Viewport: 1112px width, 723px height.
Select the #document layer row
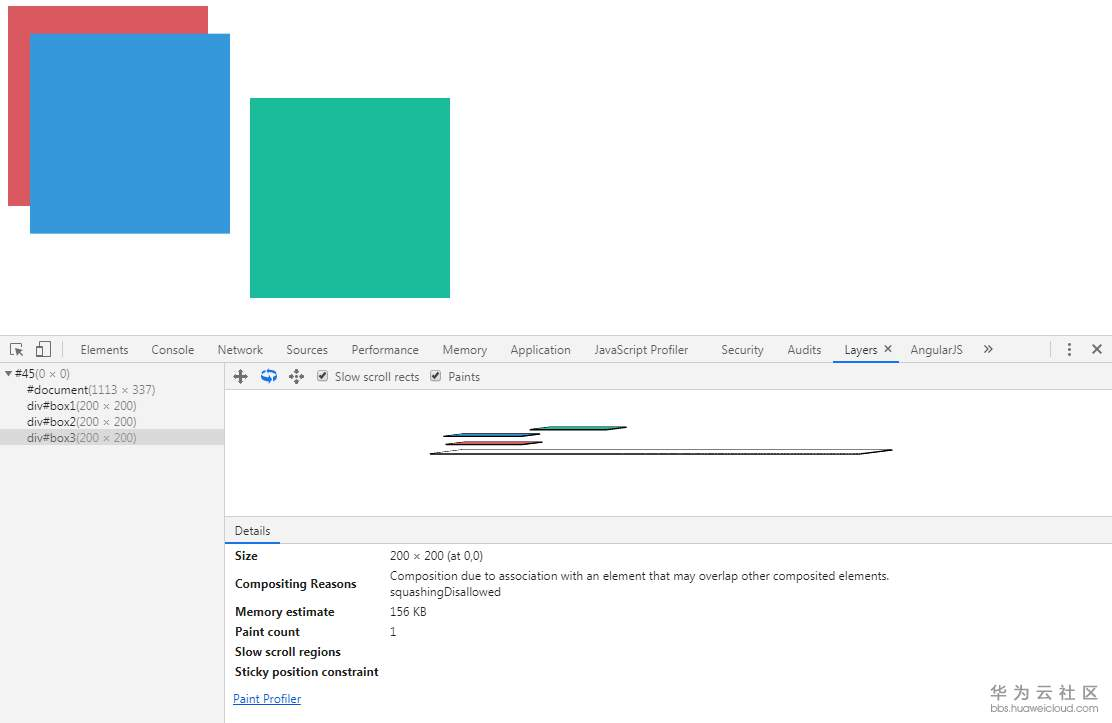coord(112,390)
